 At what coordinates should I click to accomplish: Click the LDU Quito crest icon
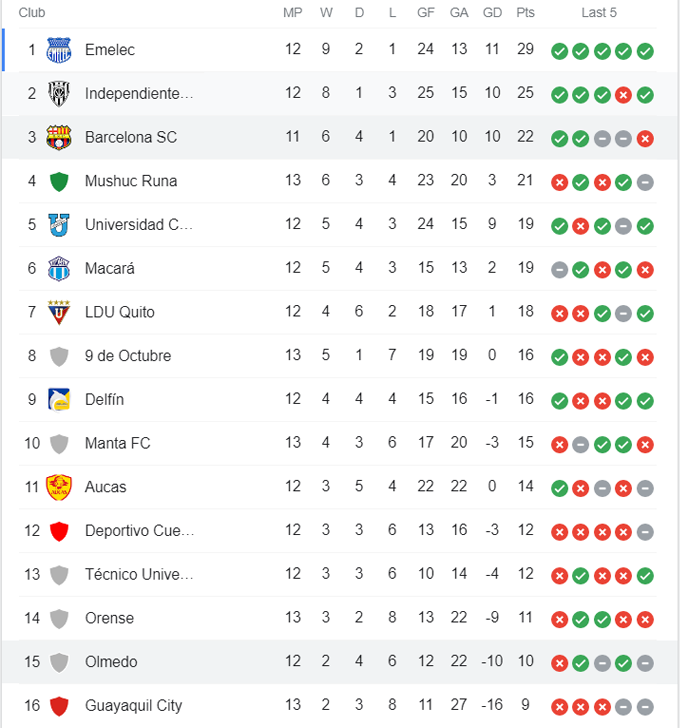coord(59,312)
